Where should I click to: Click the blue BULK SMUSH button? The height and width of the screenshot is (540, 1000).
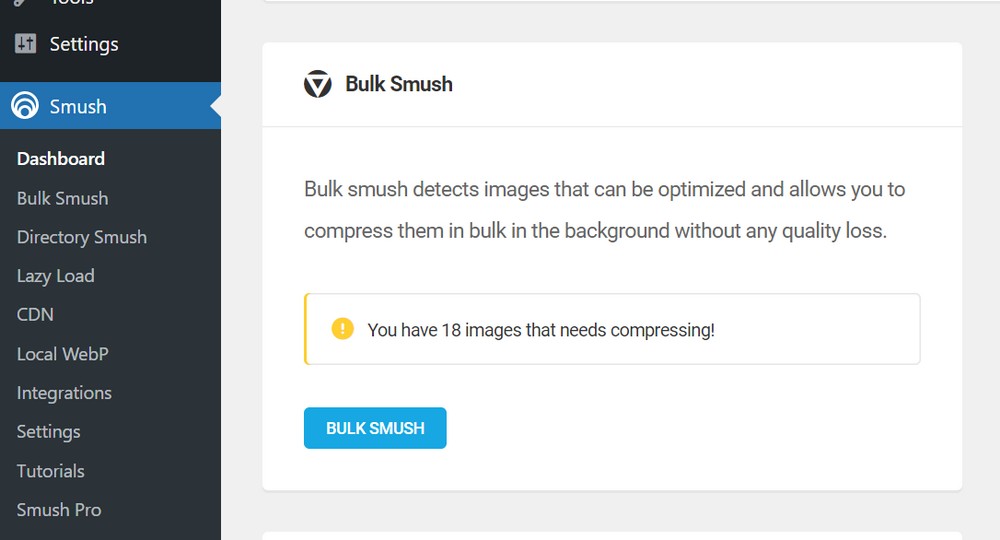click(x=375, y=428)
